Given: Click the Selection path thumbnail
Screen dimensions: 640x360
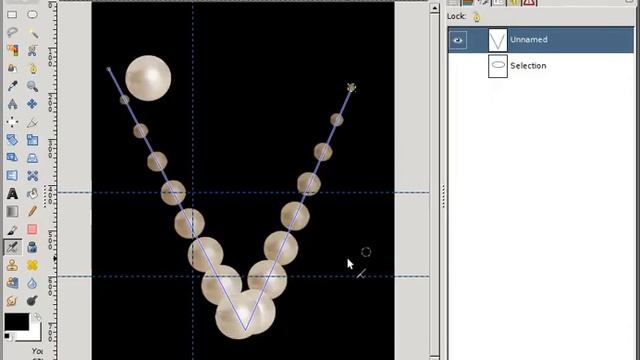Looking at the screenshot, I should pos(498,66).
